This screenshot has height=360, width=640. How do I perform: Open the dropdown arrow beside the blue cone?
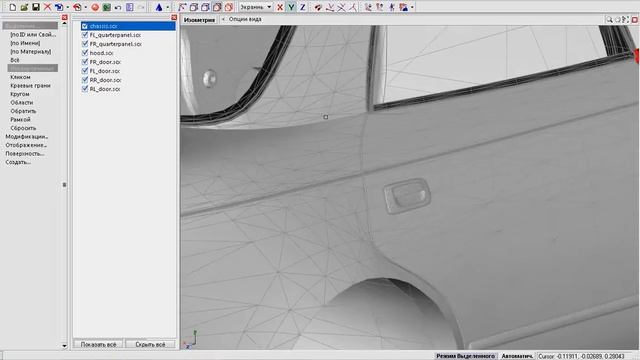click(x=168, y=7)
